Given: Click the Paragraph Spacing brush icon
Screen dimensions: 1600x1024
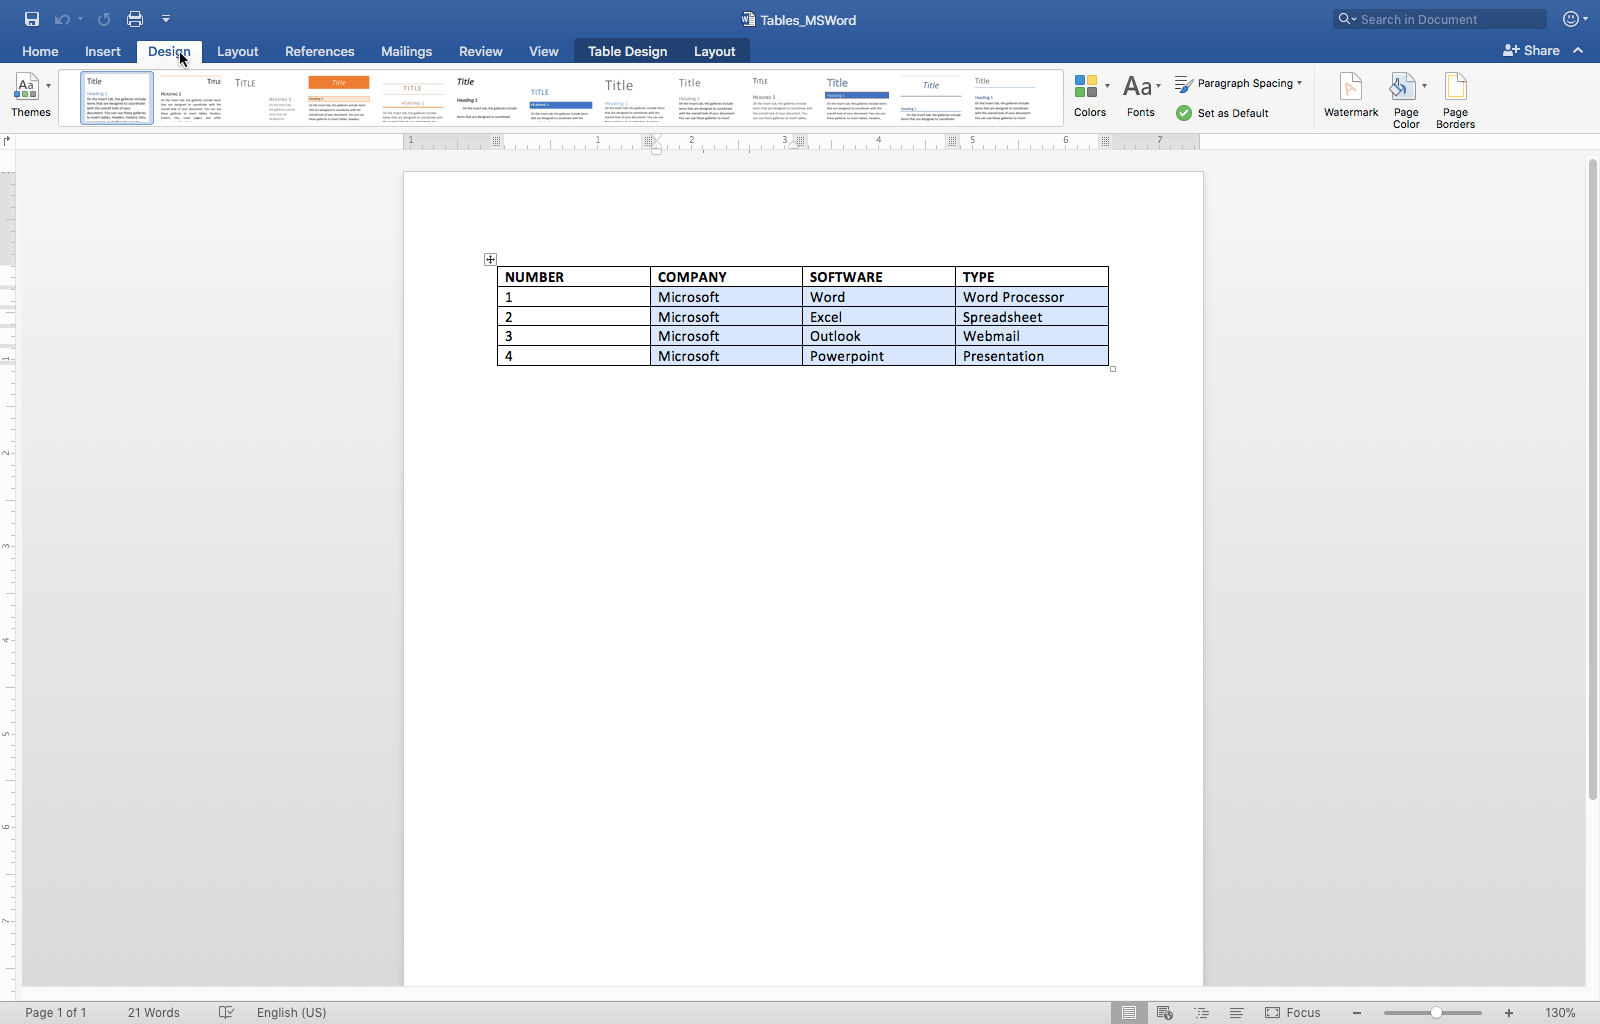Looking at the screenshot, I should click(x=1184, y=83).
